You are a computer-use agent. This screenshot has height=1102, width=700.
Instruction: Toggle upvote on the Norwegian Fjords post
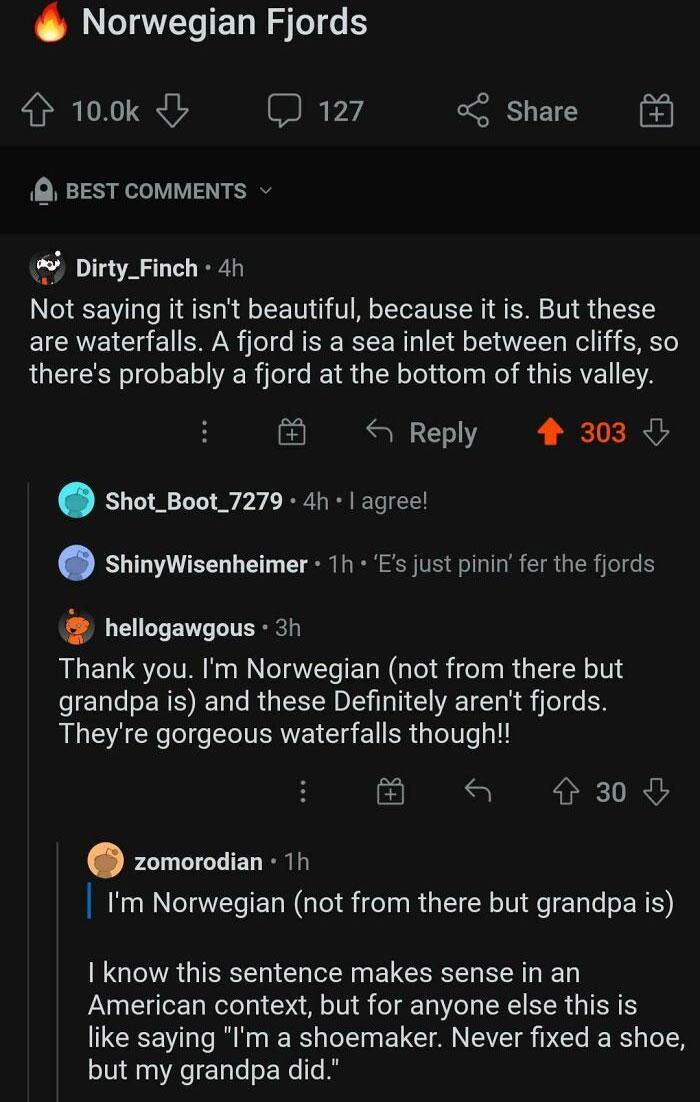(x=37, y=109)
